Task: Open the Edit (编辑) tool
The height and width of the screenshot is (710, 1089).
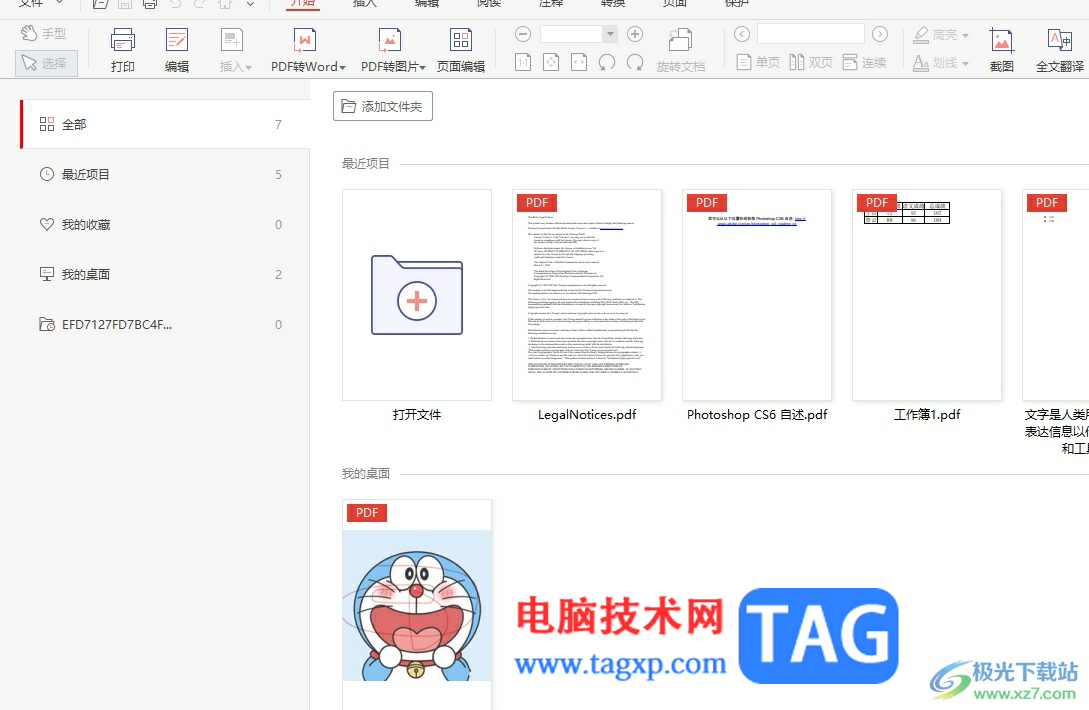Action: coord(177,51)
